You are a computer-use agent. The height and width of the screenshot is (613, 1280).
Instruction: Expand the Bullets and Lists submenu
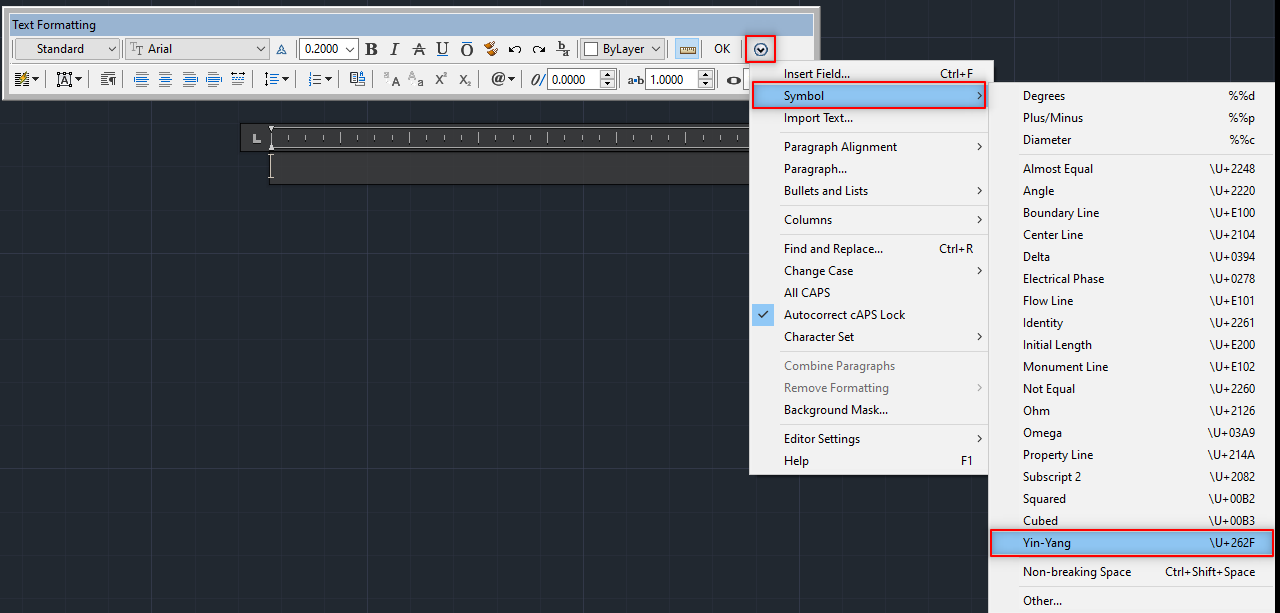[x=868, y=191]
